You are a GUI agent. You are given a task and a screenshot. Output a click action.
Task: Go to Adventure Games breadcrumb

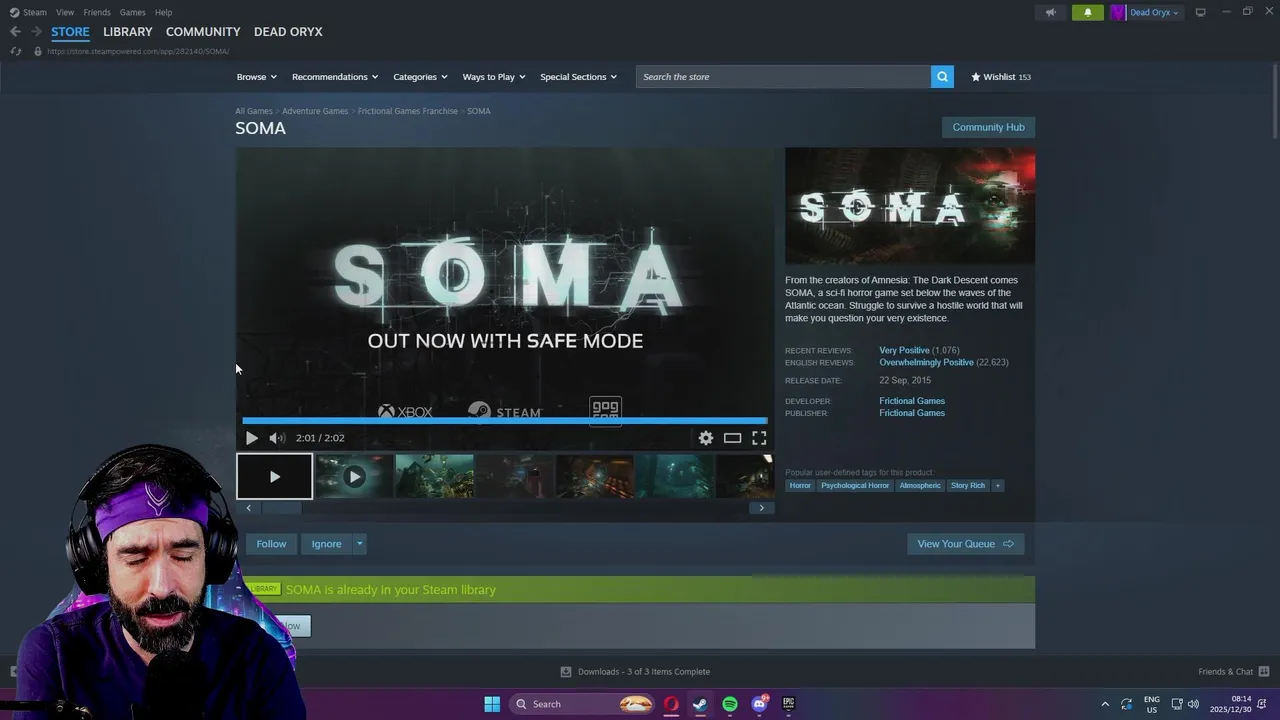pos(315,111)
